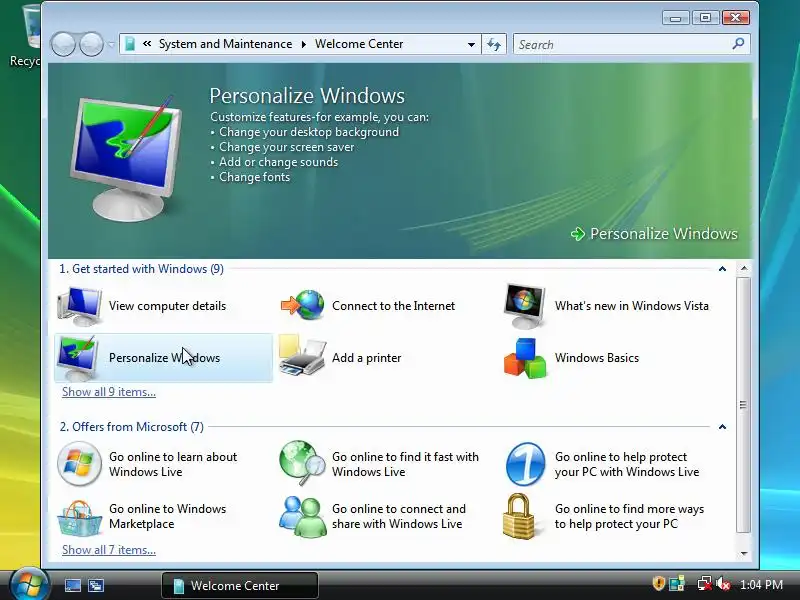The height and width of the screenshot is (600, 800).
Task: Select the Connect to the Internet label
Action: point(393,306)
